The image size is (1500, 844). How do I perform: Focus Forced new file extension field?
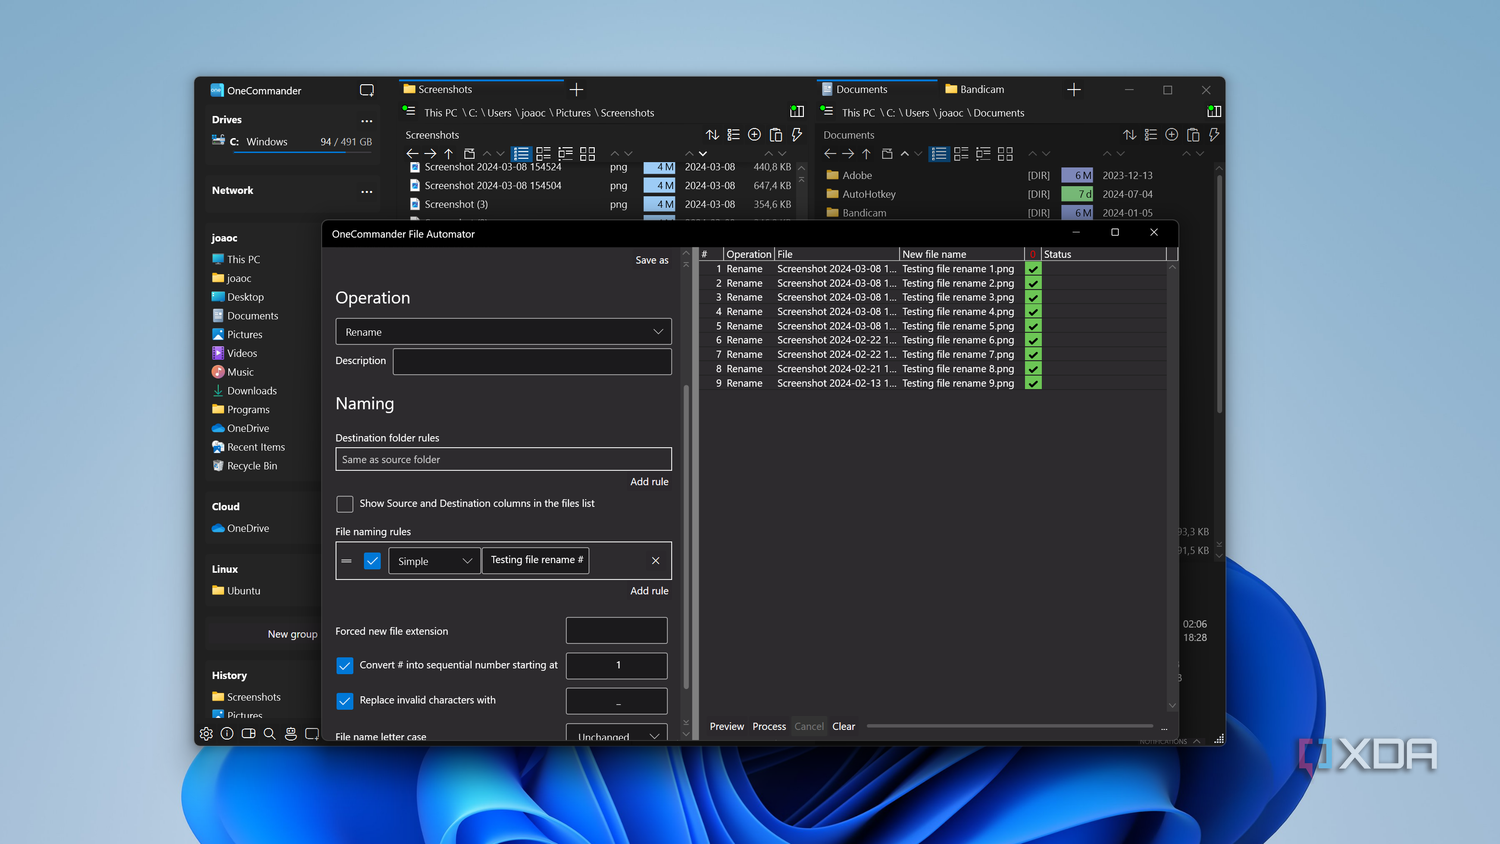(x=616, y=630)
